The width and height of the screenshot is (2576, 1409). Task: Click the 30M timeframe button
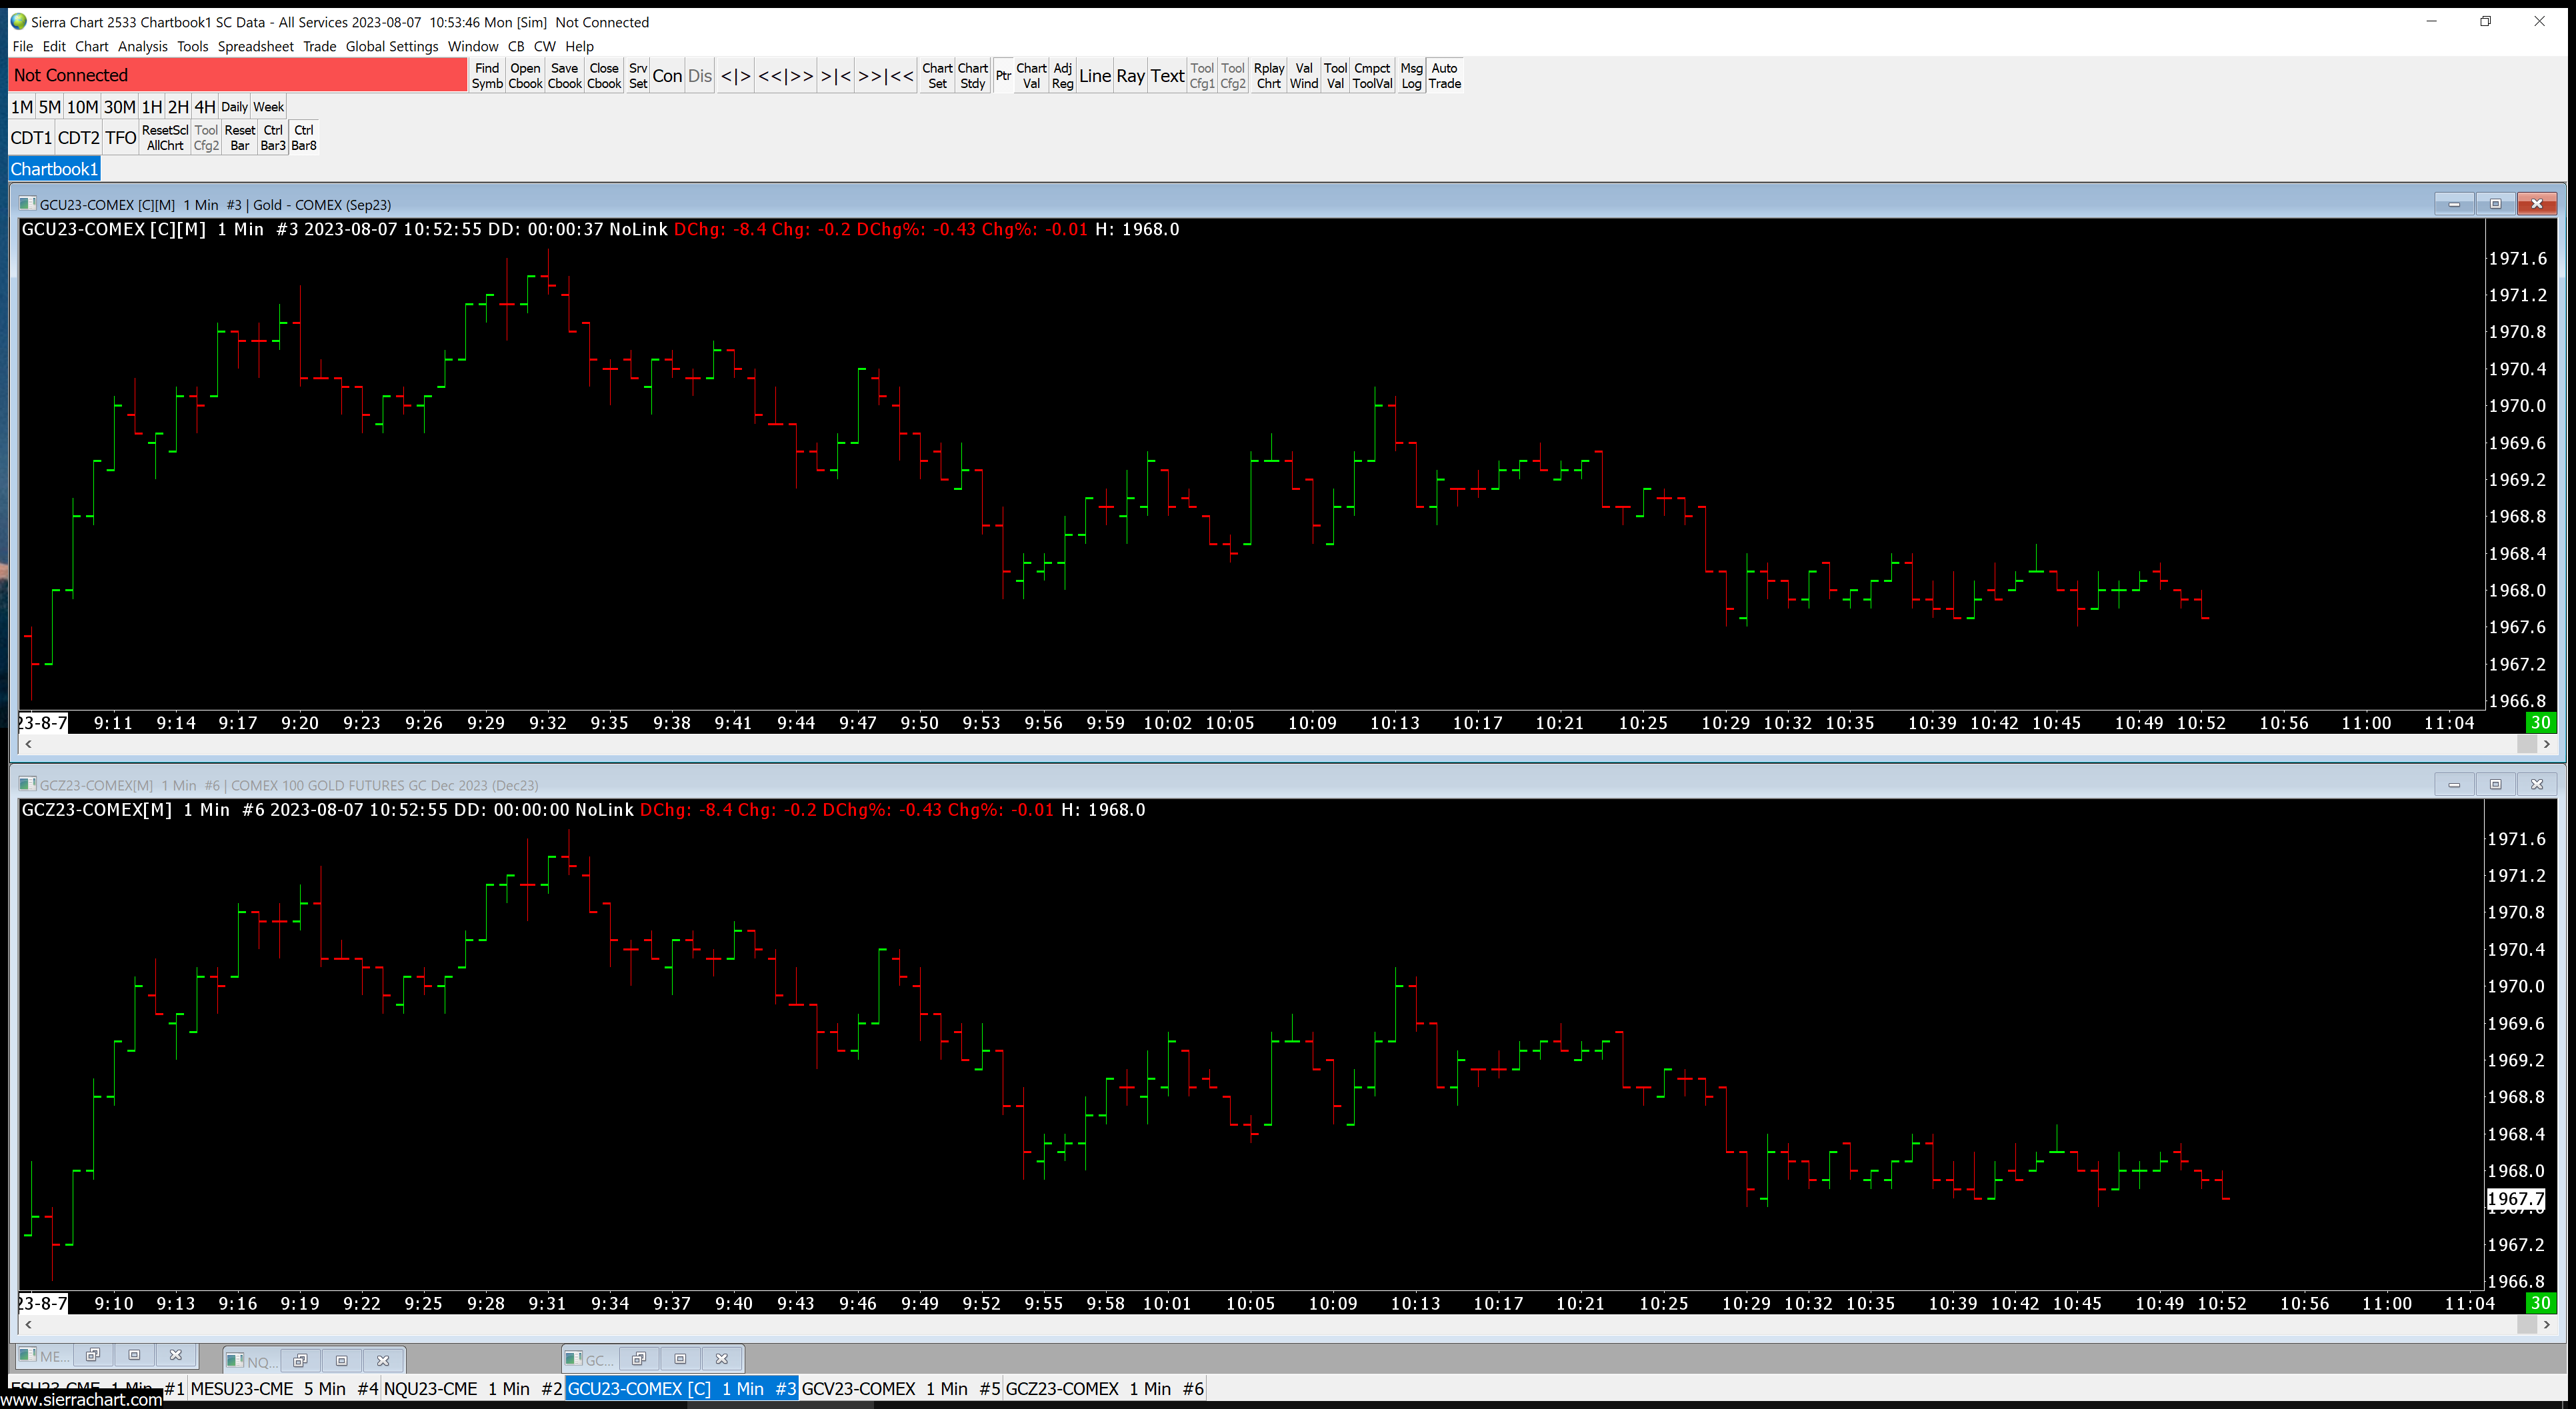click(x=119, y=107)
